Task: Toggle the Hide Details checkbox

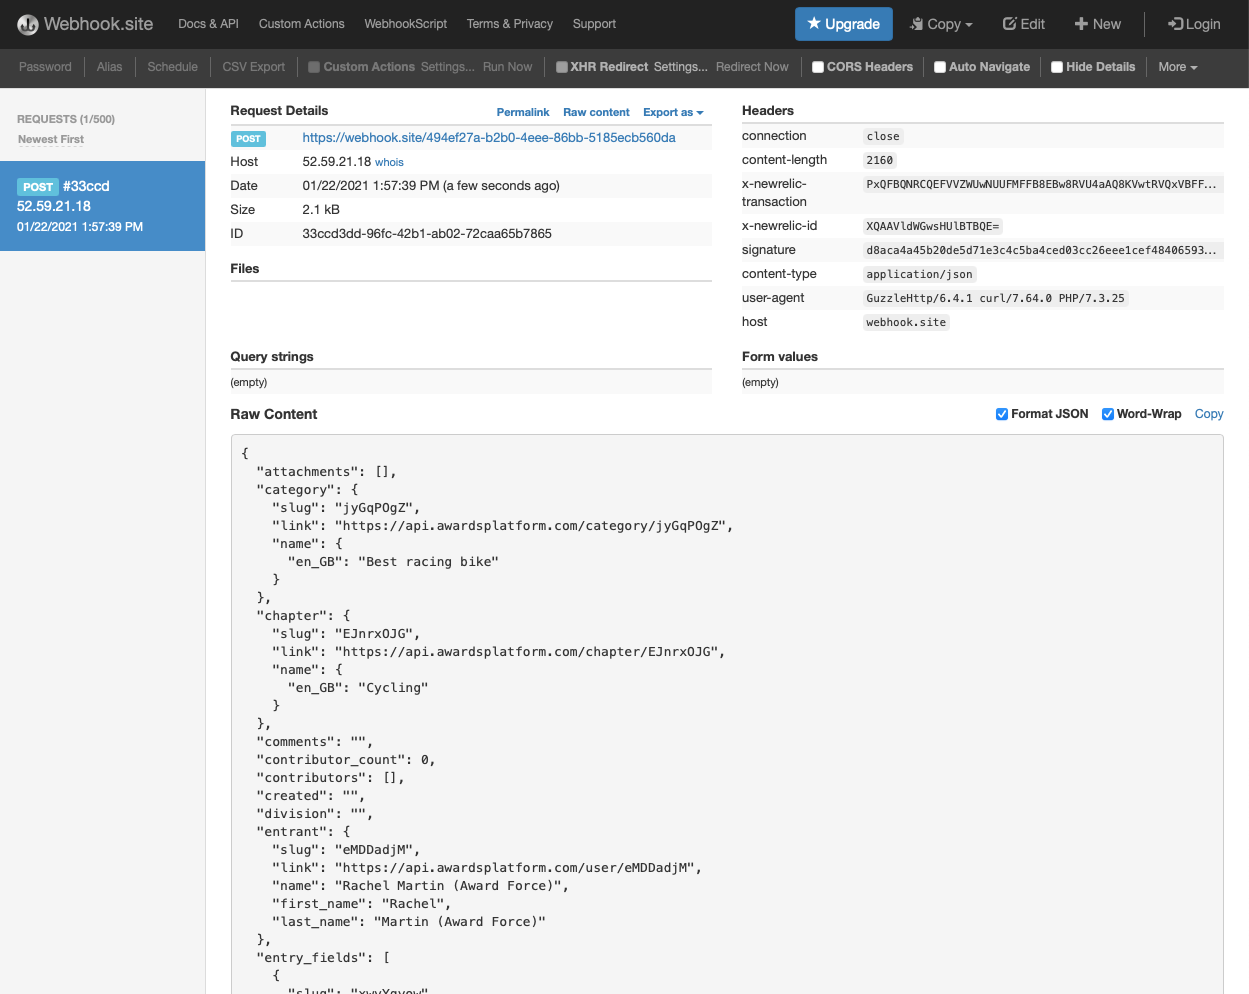Action: (x=1057, y=67)
